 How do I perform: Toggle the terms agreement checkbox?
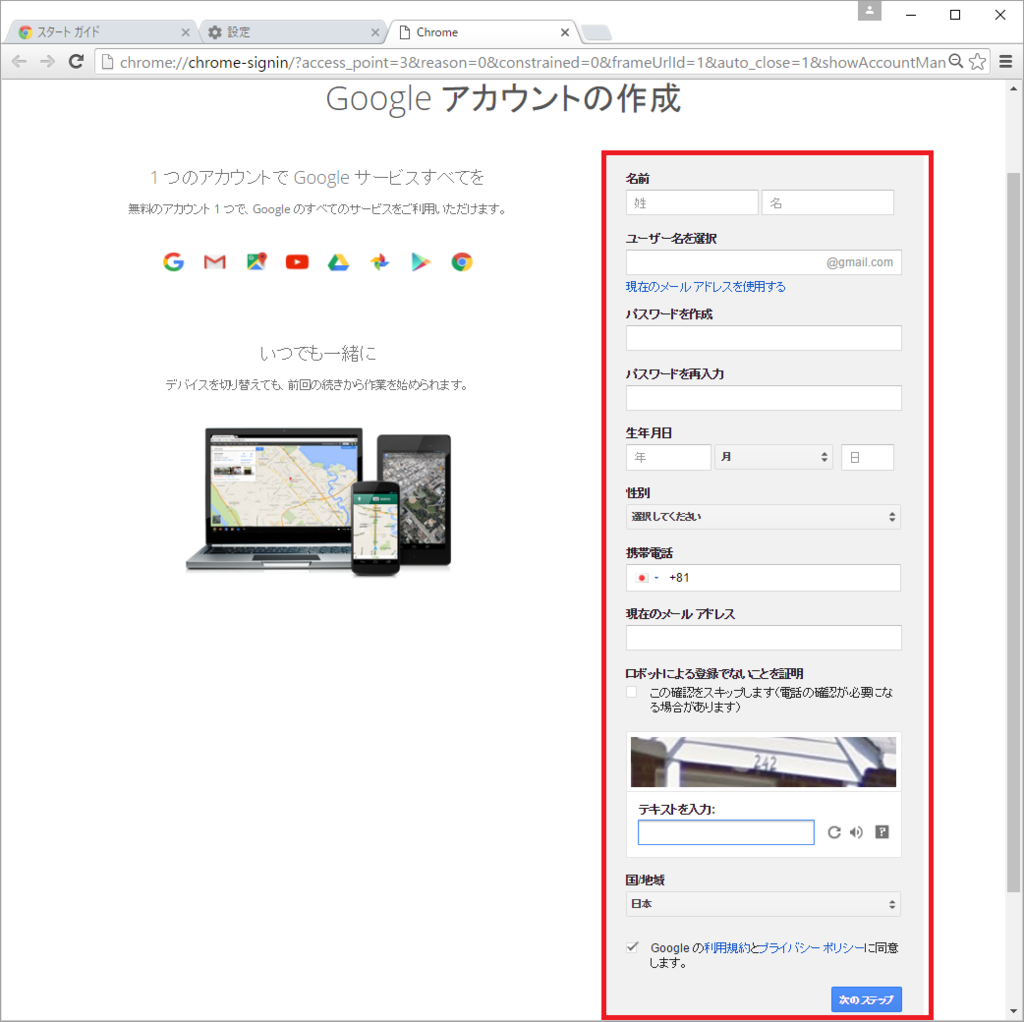632,947
